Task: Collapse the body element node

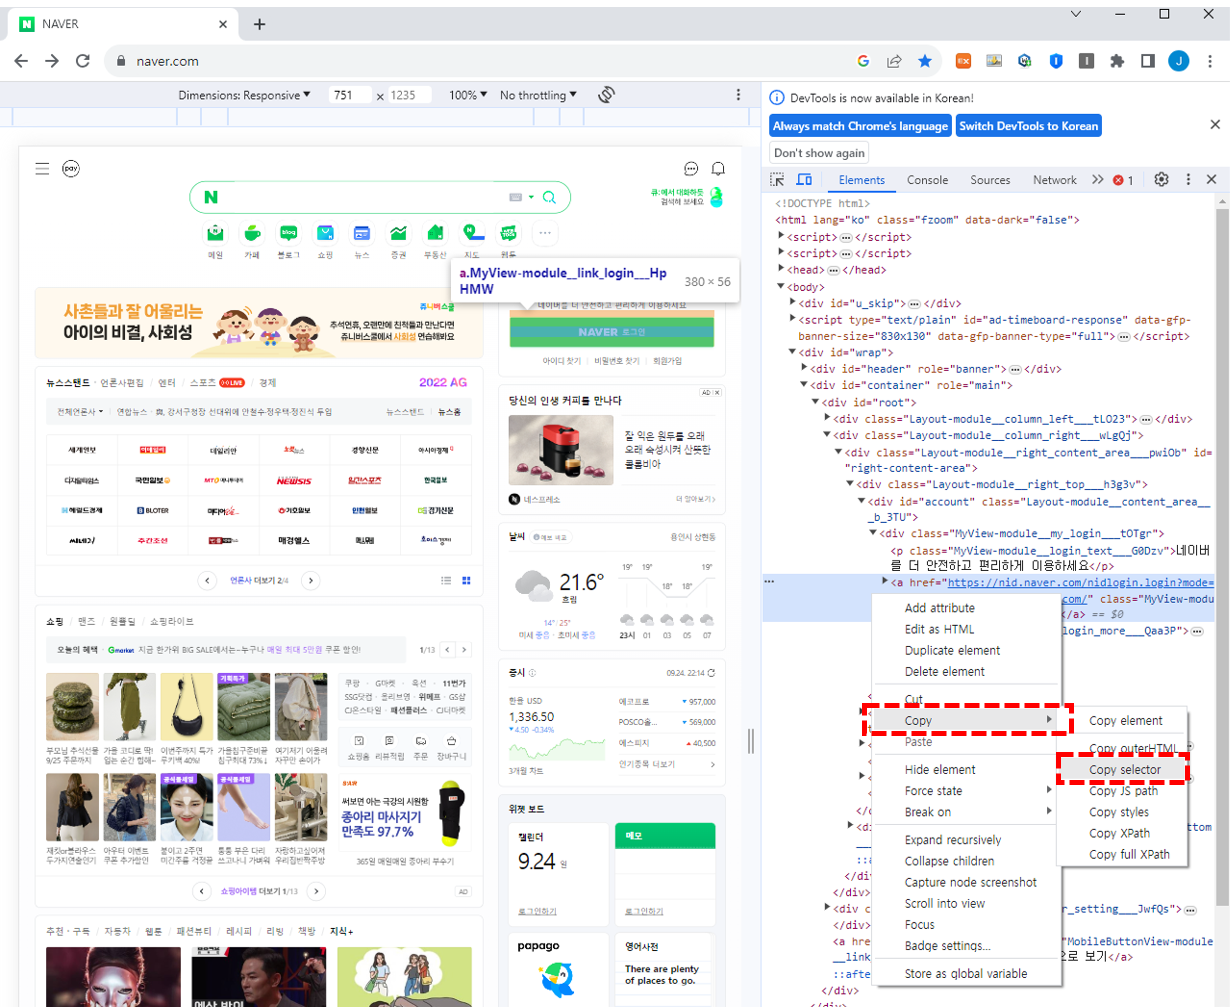Action: point(782,286)
